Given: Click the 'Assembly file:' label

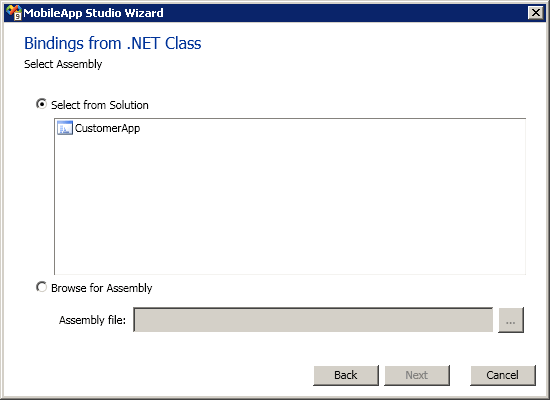Looking at the screenshot, I should [x=92, y=320].
